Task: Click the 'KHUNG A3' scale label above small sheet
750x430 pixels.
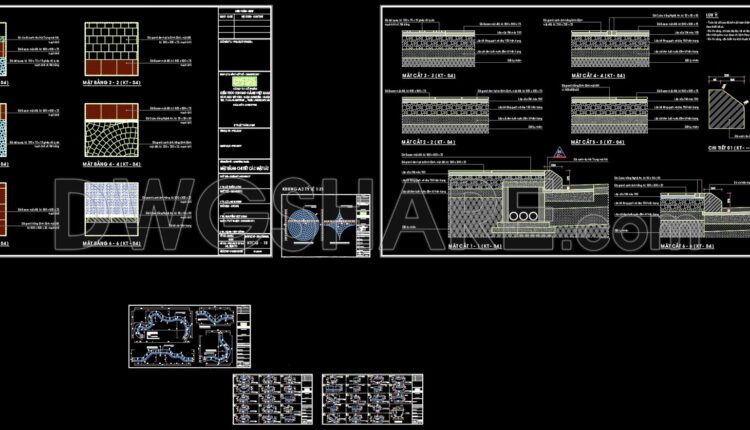Action: coord(303,189)
